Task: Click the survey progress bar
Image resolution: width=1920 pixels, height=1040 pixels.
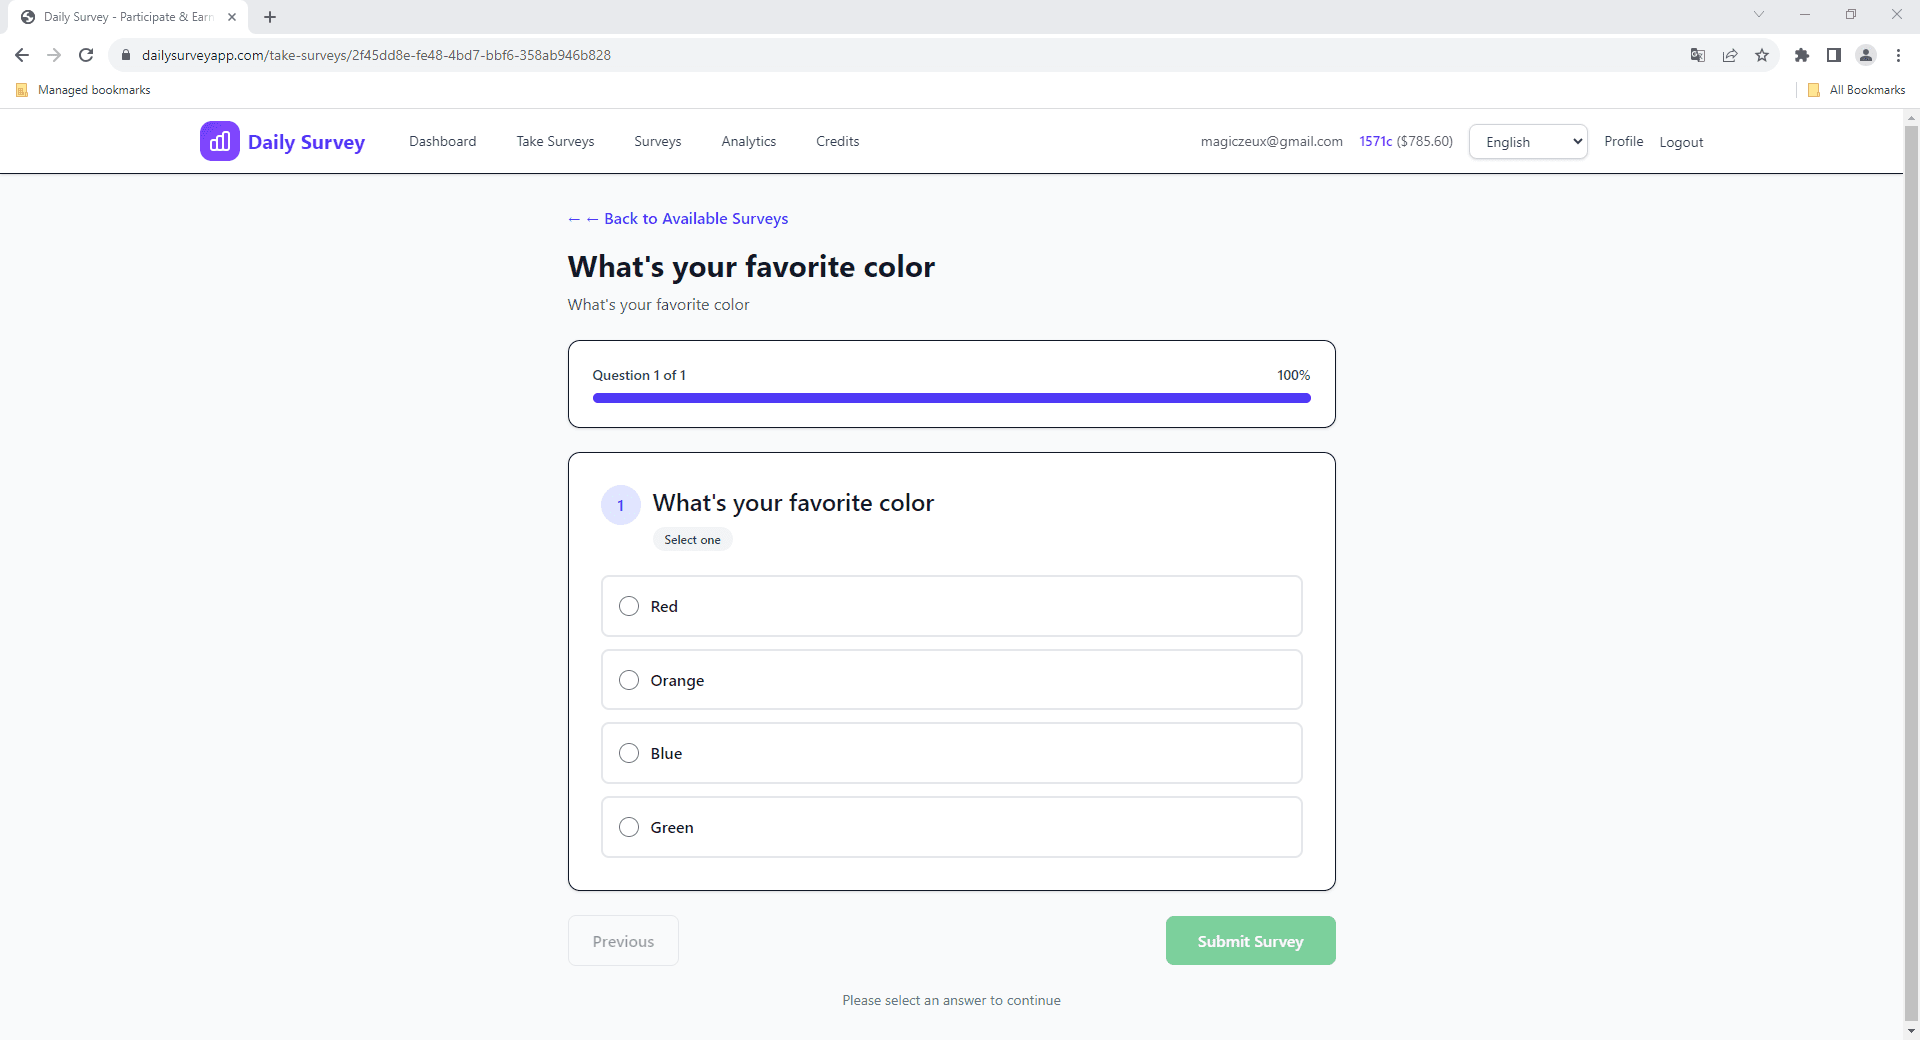Action: (x=951, y=397)
